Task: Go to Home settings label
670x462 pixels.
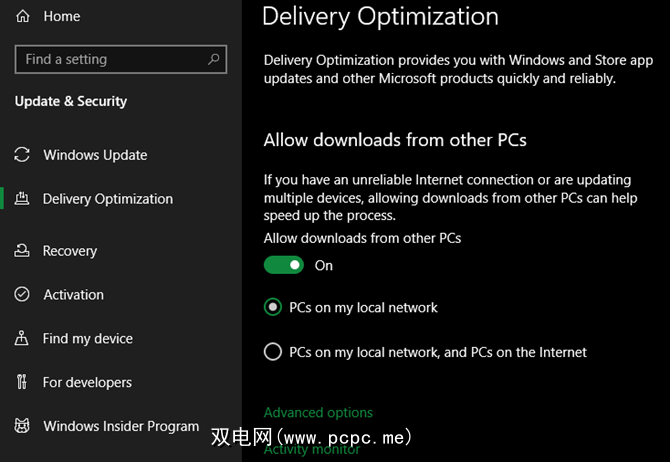Action: (62, 16)
